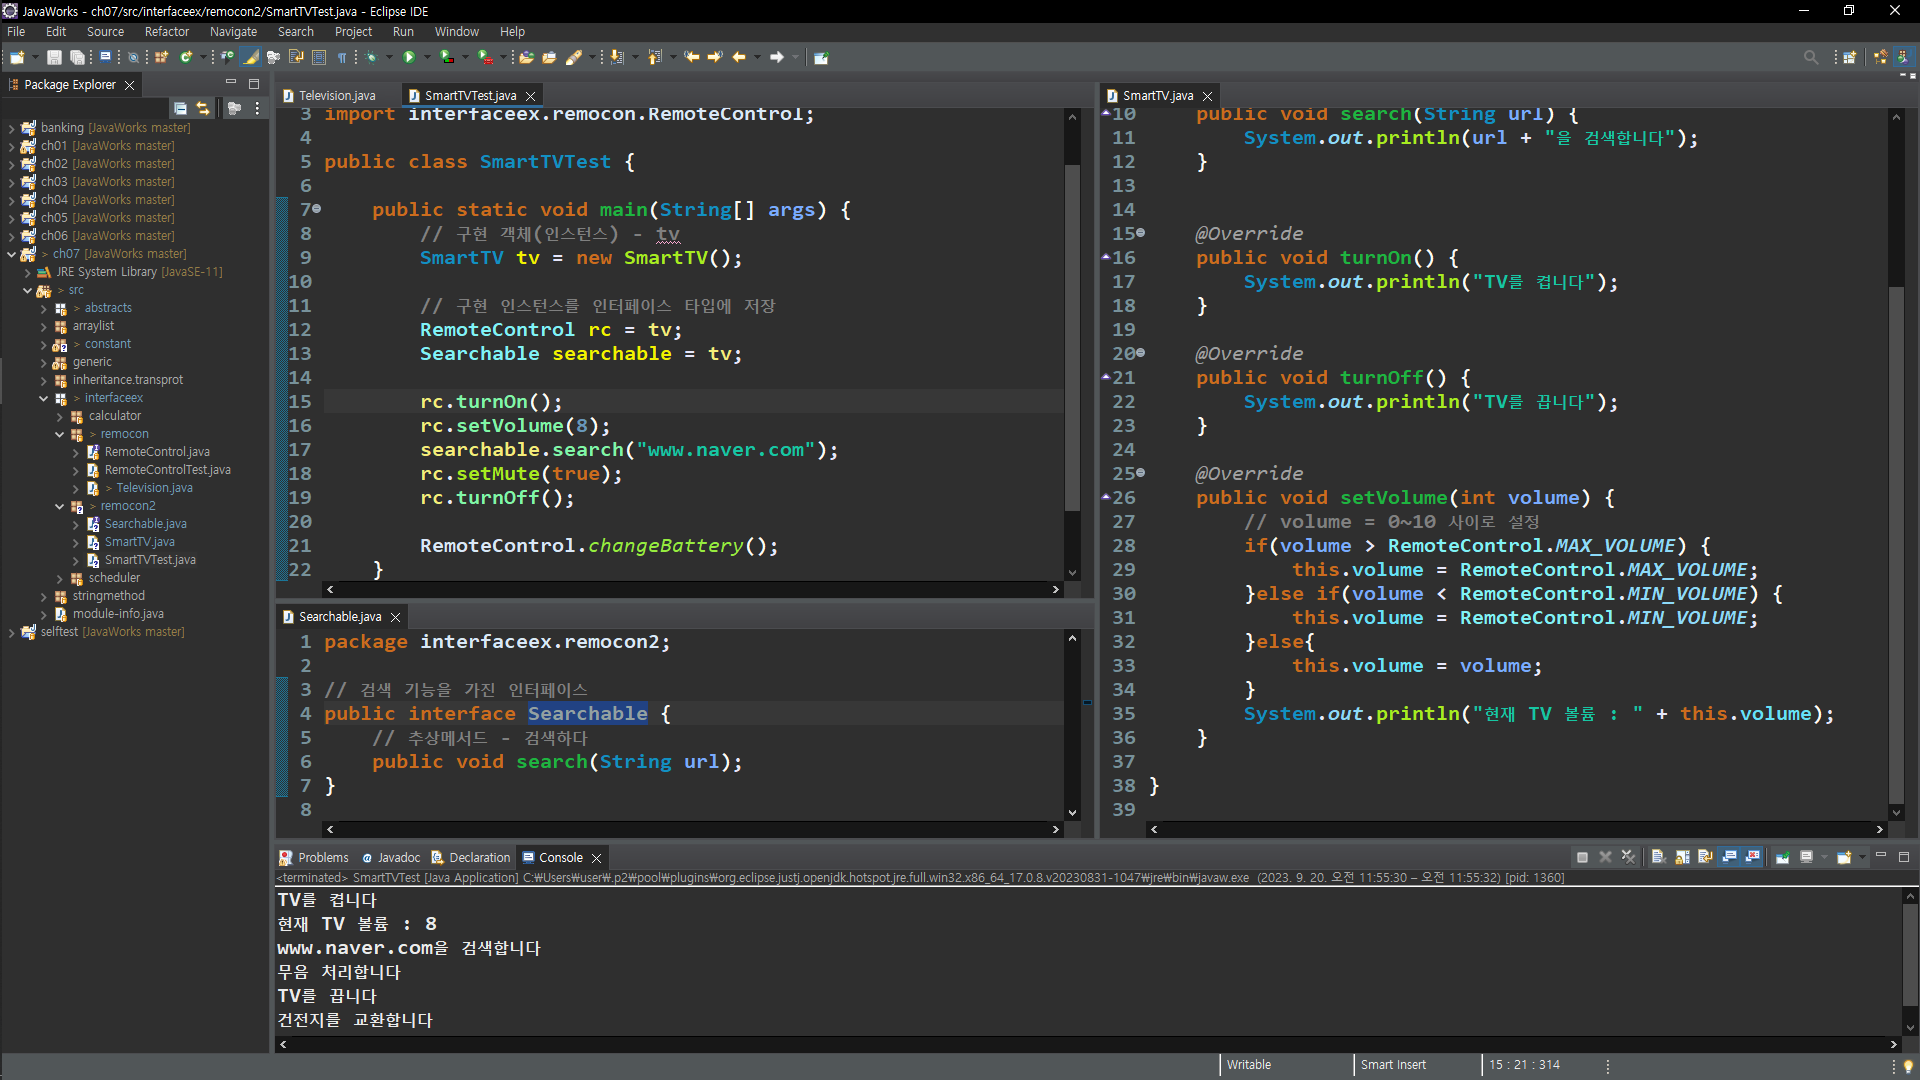Click Clear Console icon
This screenshot has width=1920, height=1080.
(1658, 857)
